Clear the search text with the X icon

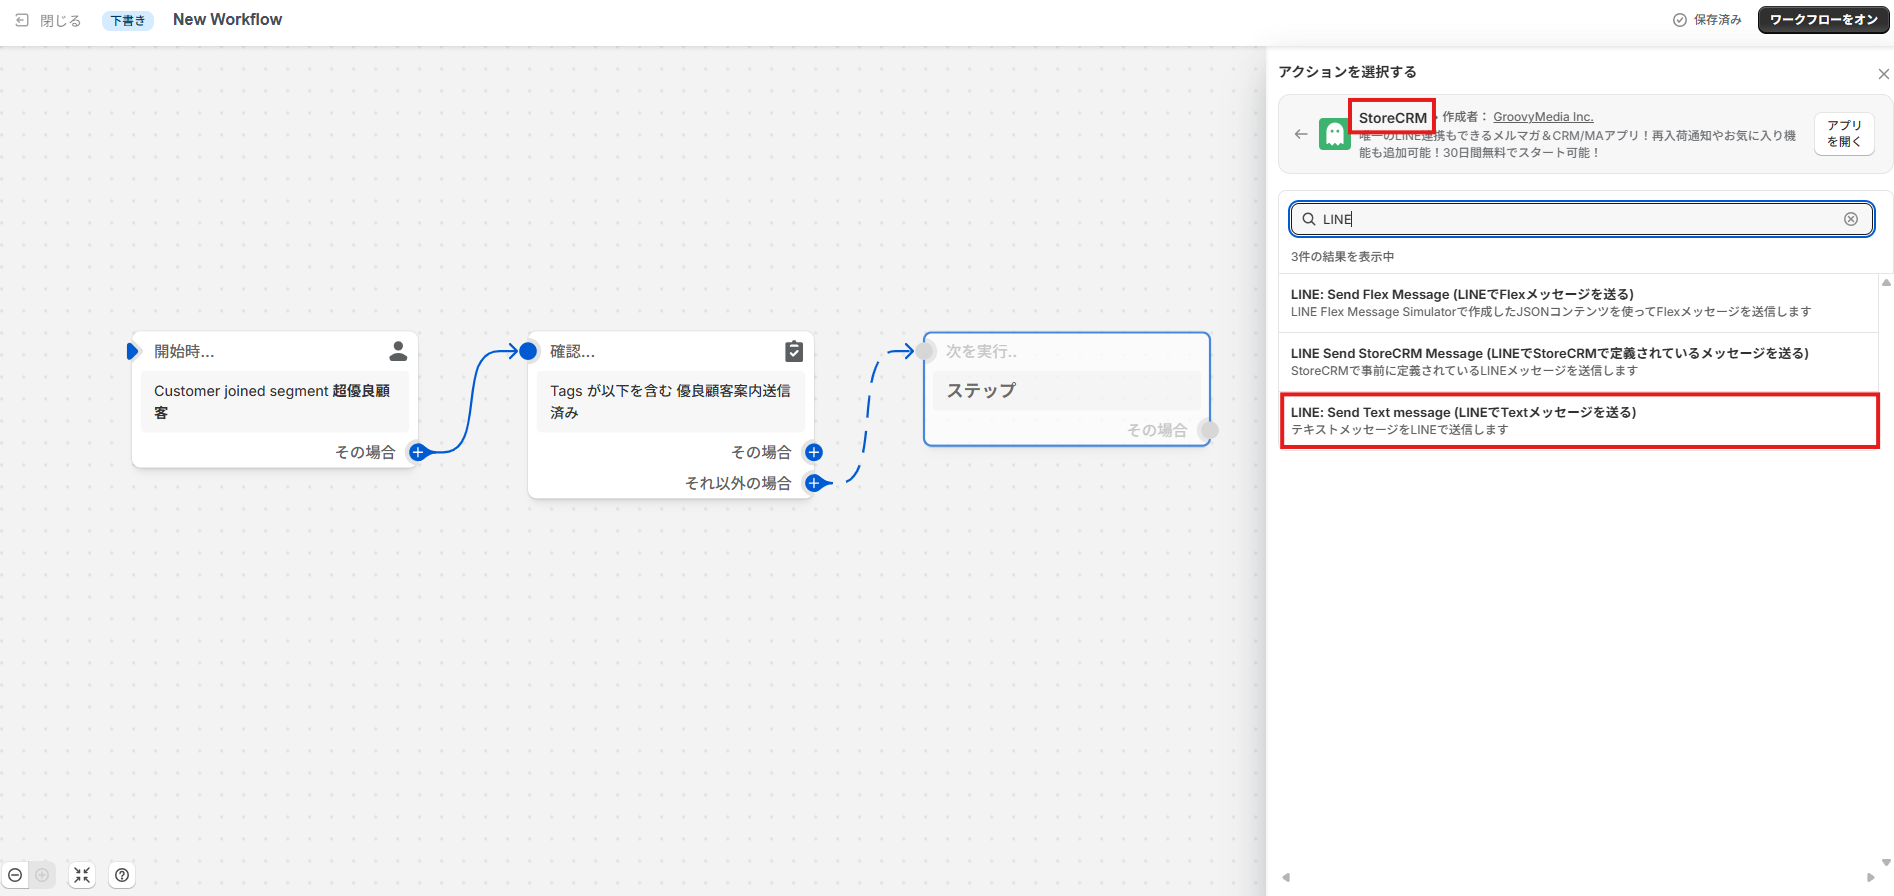[1851, 219]
